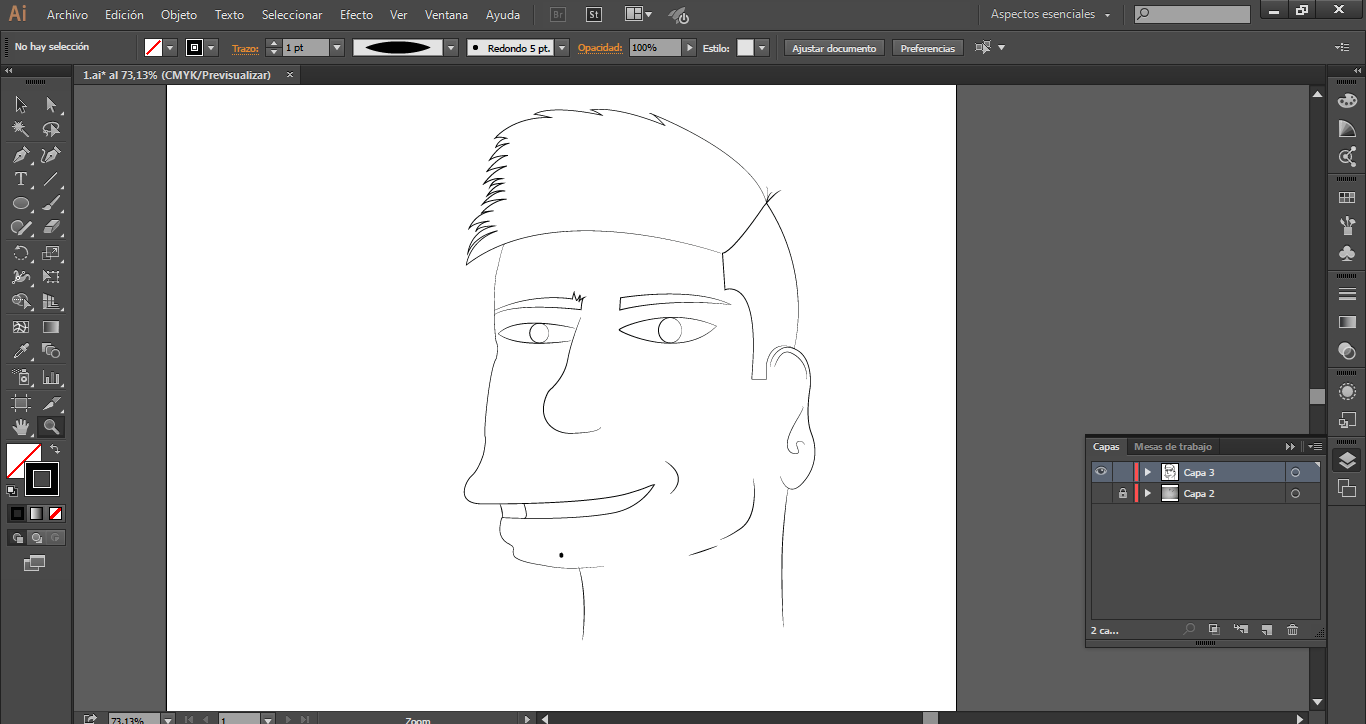Viewport: 1366px width, 724px height.
Task: Choose the Eyedropper tool
Action: pyautogui.click(x=20, y=352)
